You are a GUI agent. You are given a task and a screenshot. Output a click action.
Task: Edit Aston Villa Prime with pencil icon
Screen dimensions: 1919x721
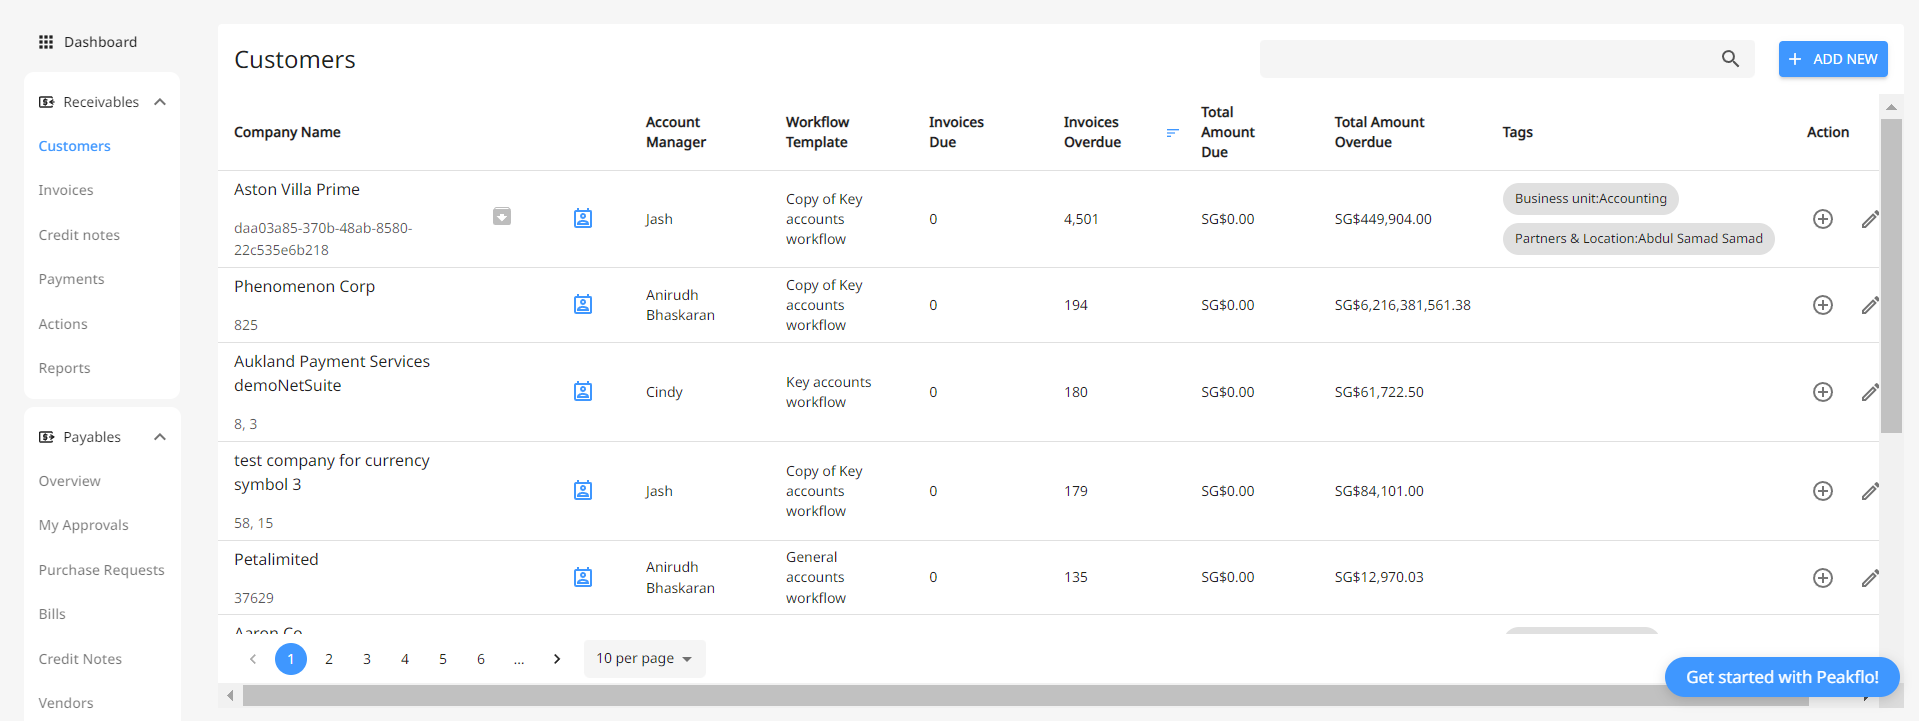click(1870, 219)
